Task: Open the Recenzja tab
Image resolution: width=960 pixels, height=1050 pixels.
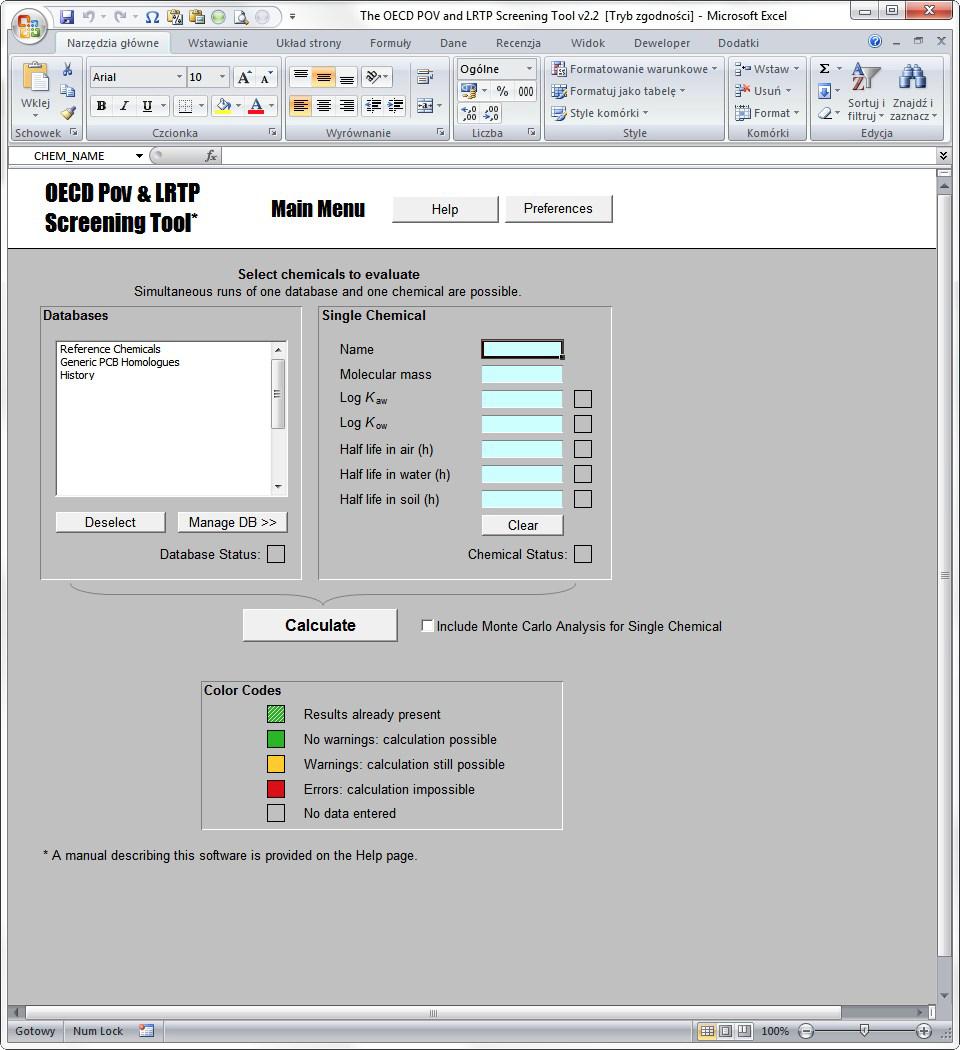Action: click(518, 43)
